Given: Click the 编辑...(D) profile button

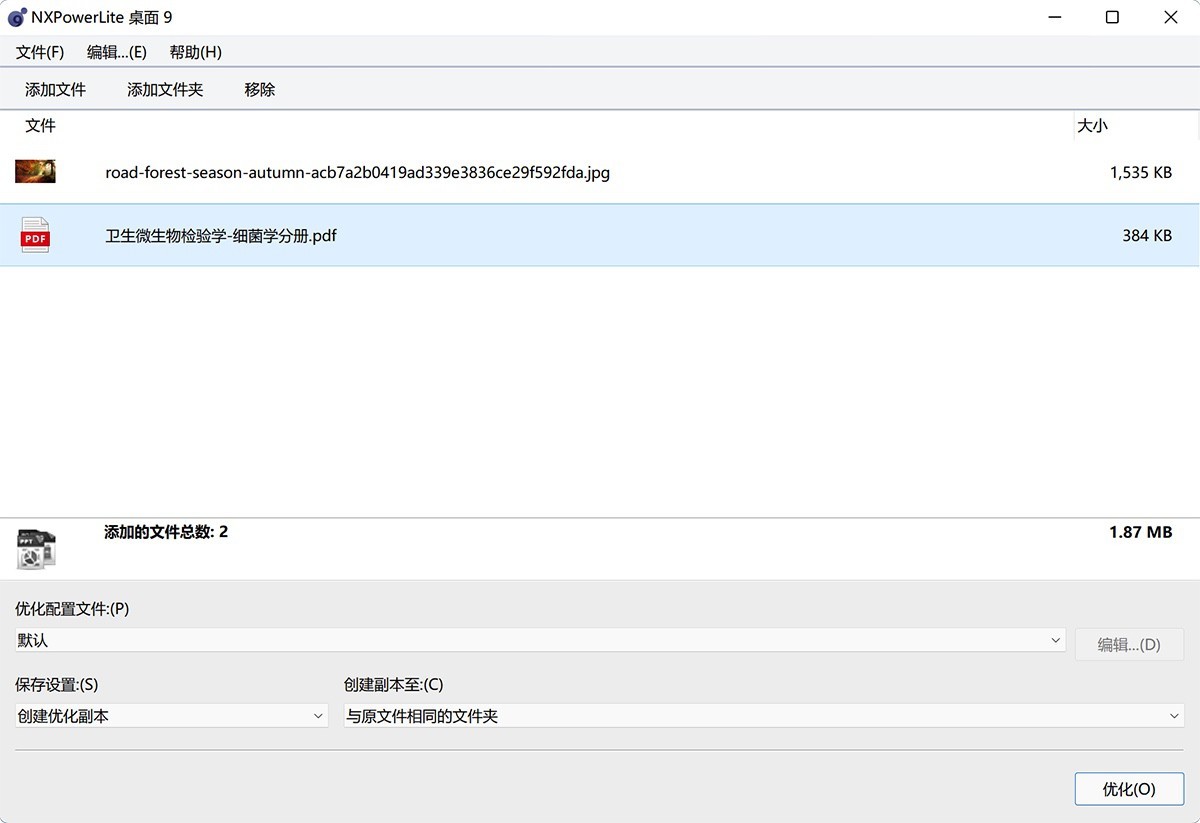Looking at the screenshot, I should click(x=1129, y=645).
